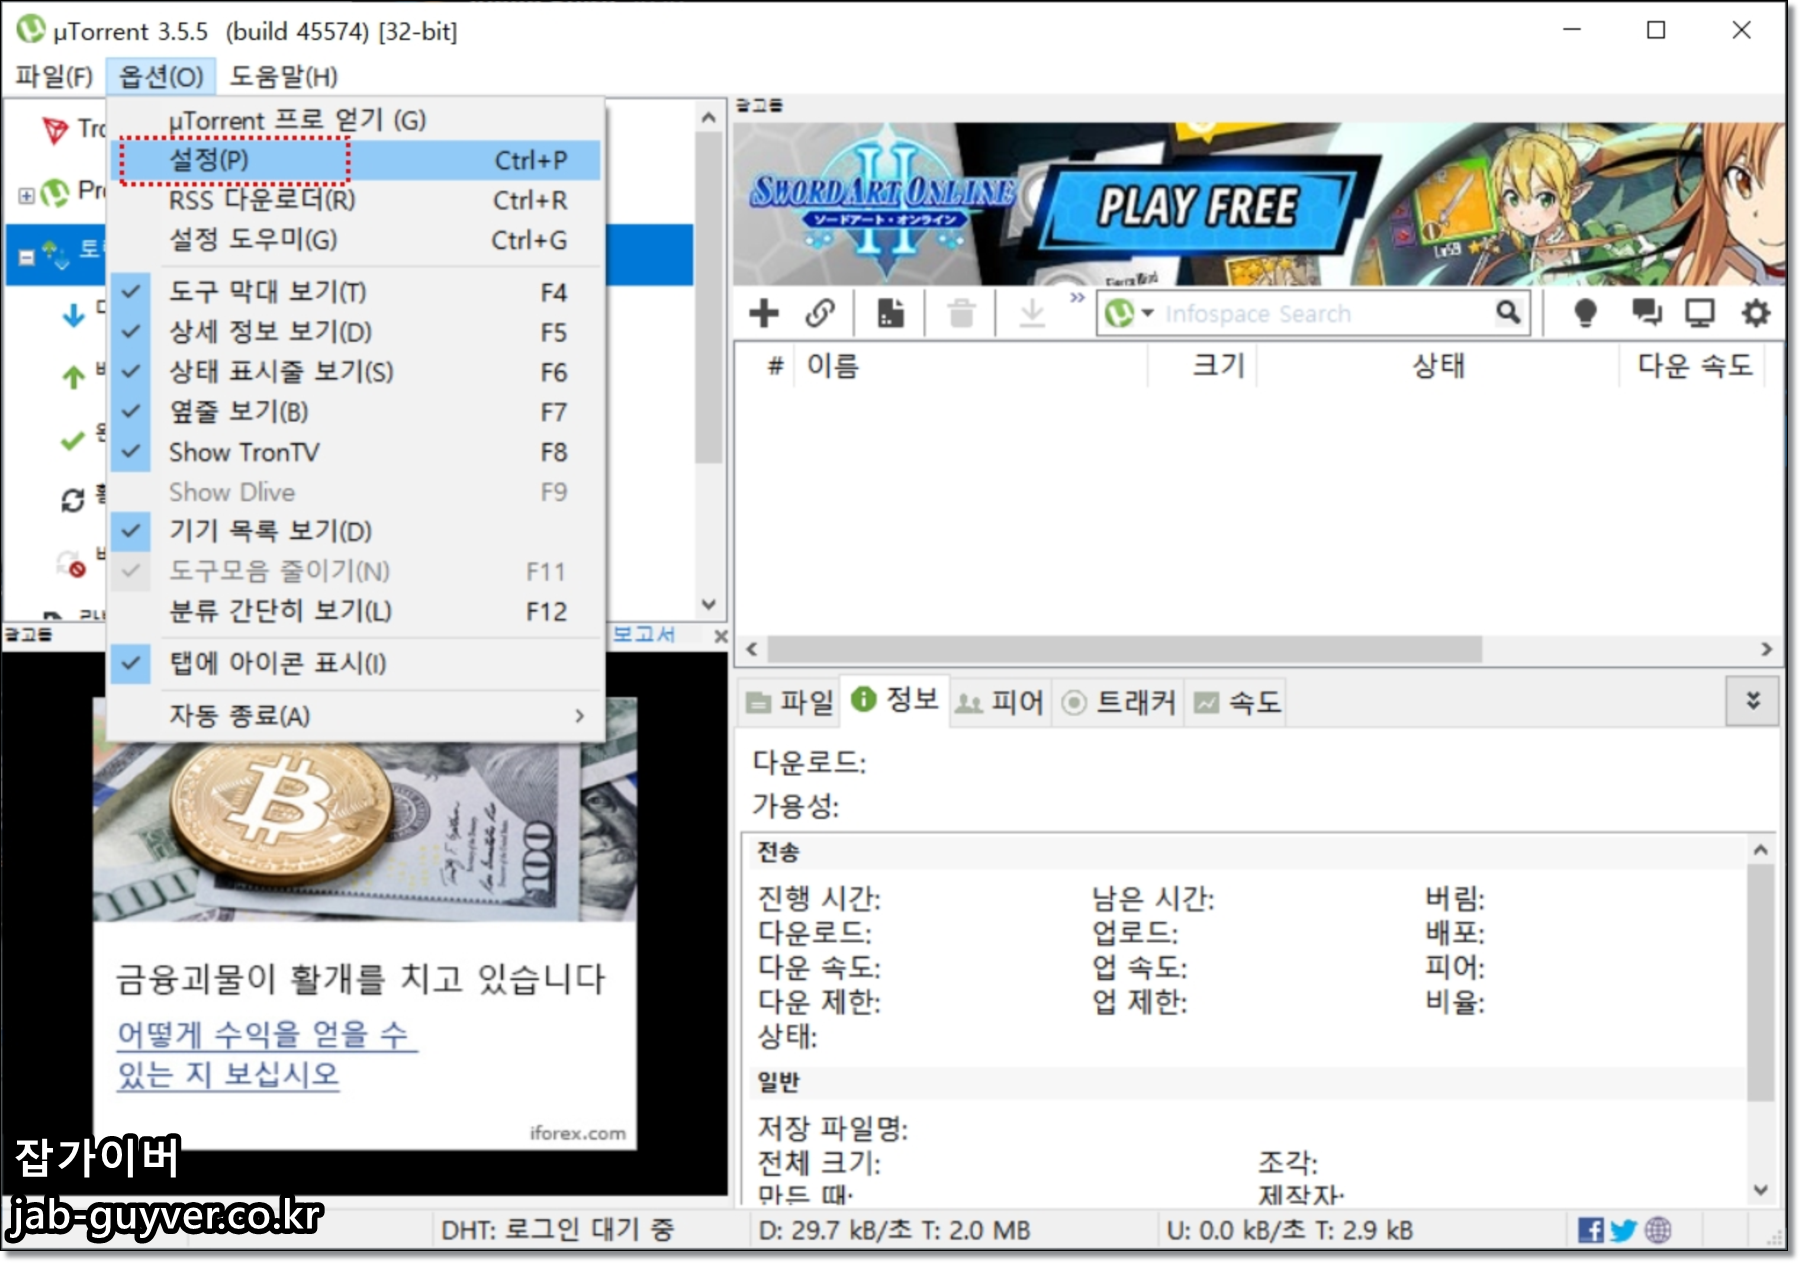The image size is (1800, 1263).
Task: Close the 옵션(O) menu from the menu bar
Action: 161,76
